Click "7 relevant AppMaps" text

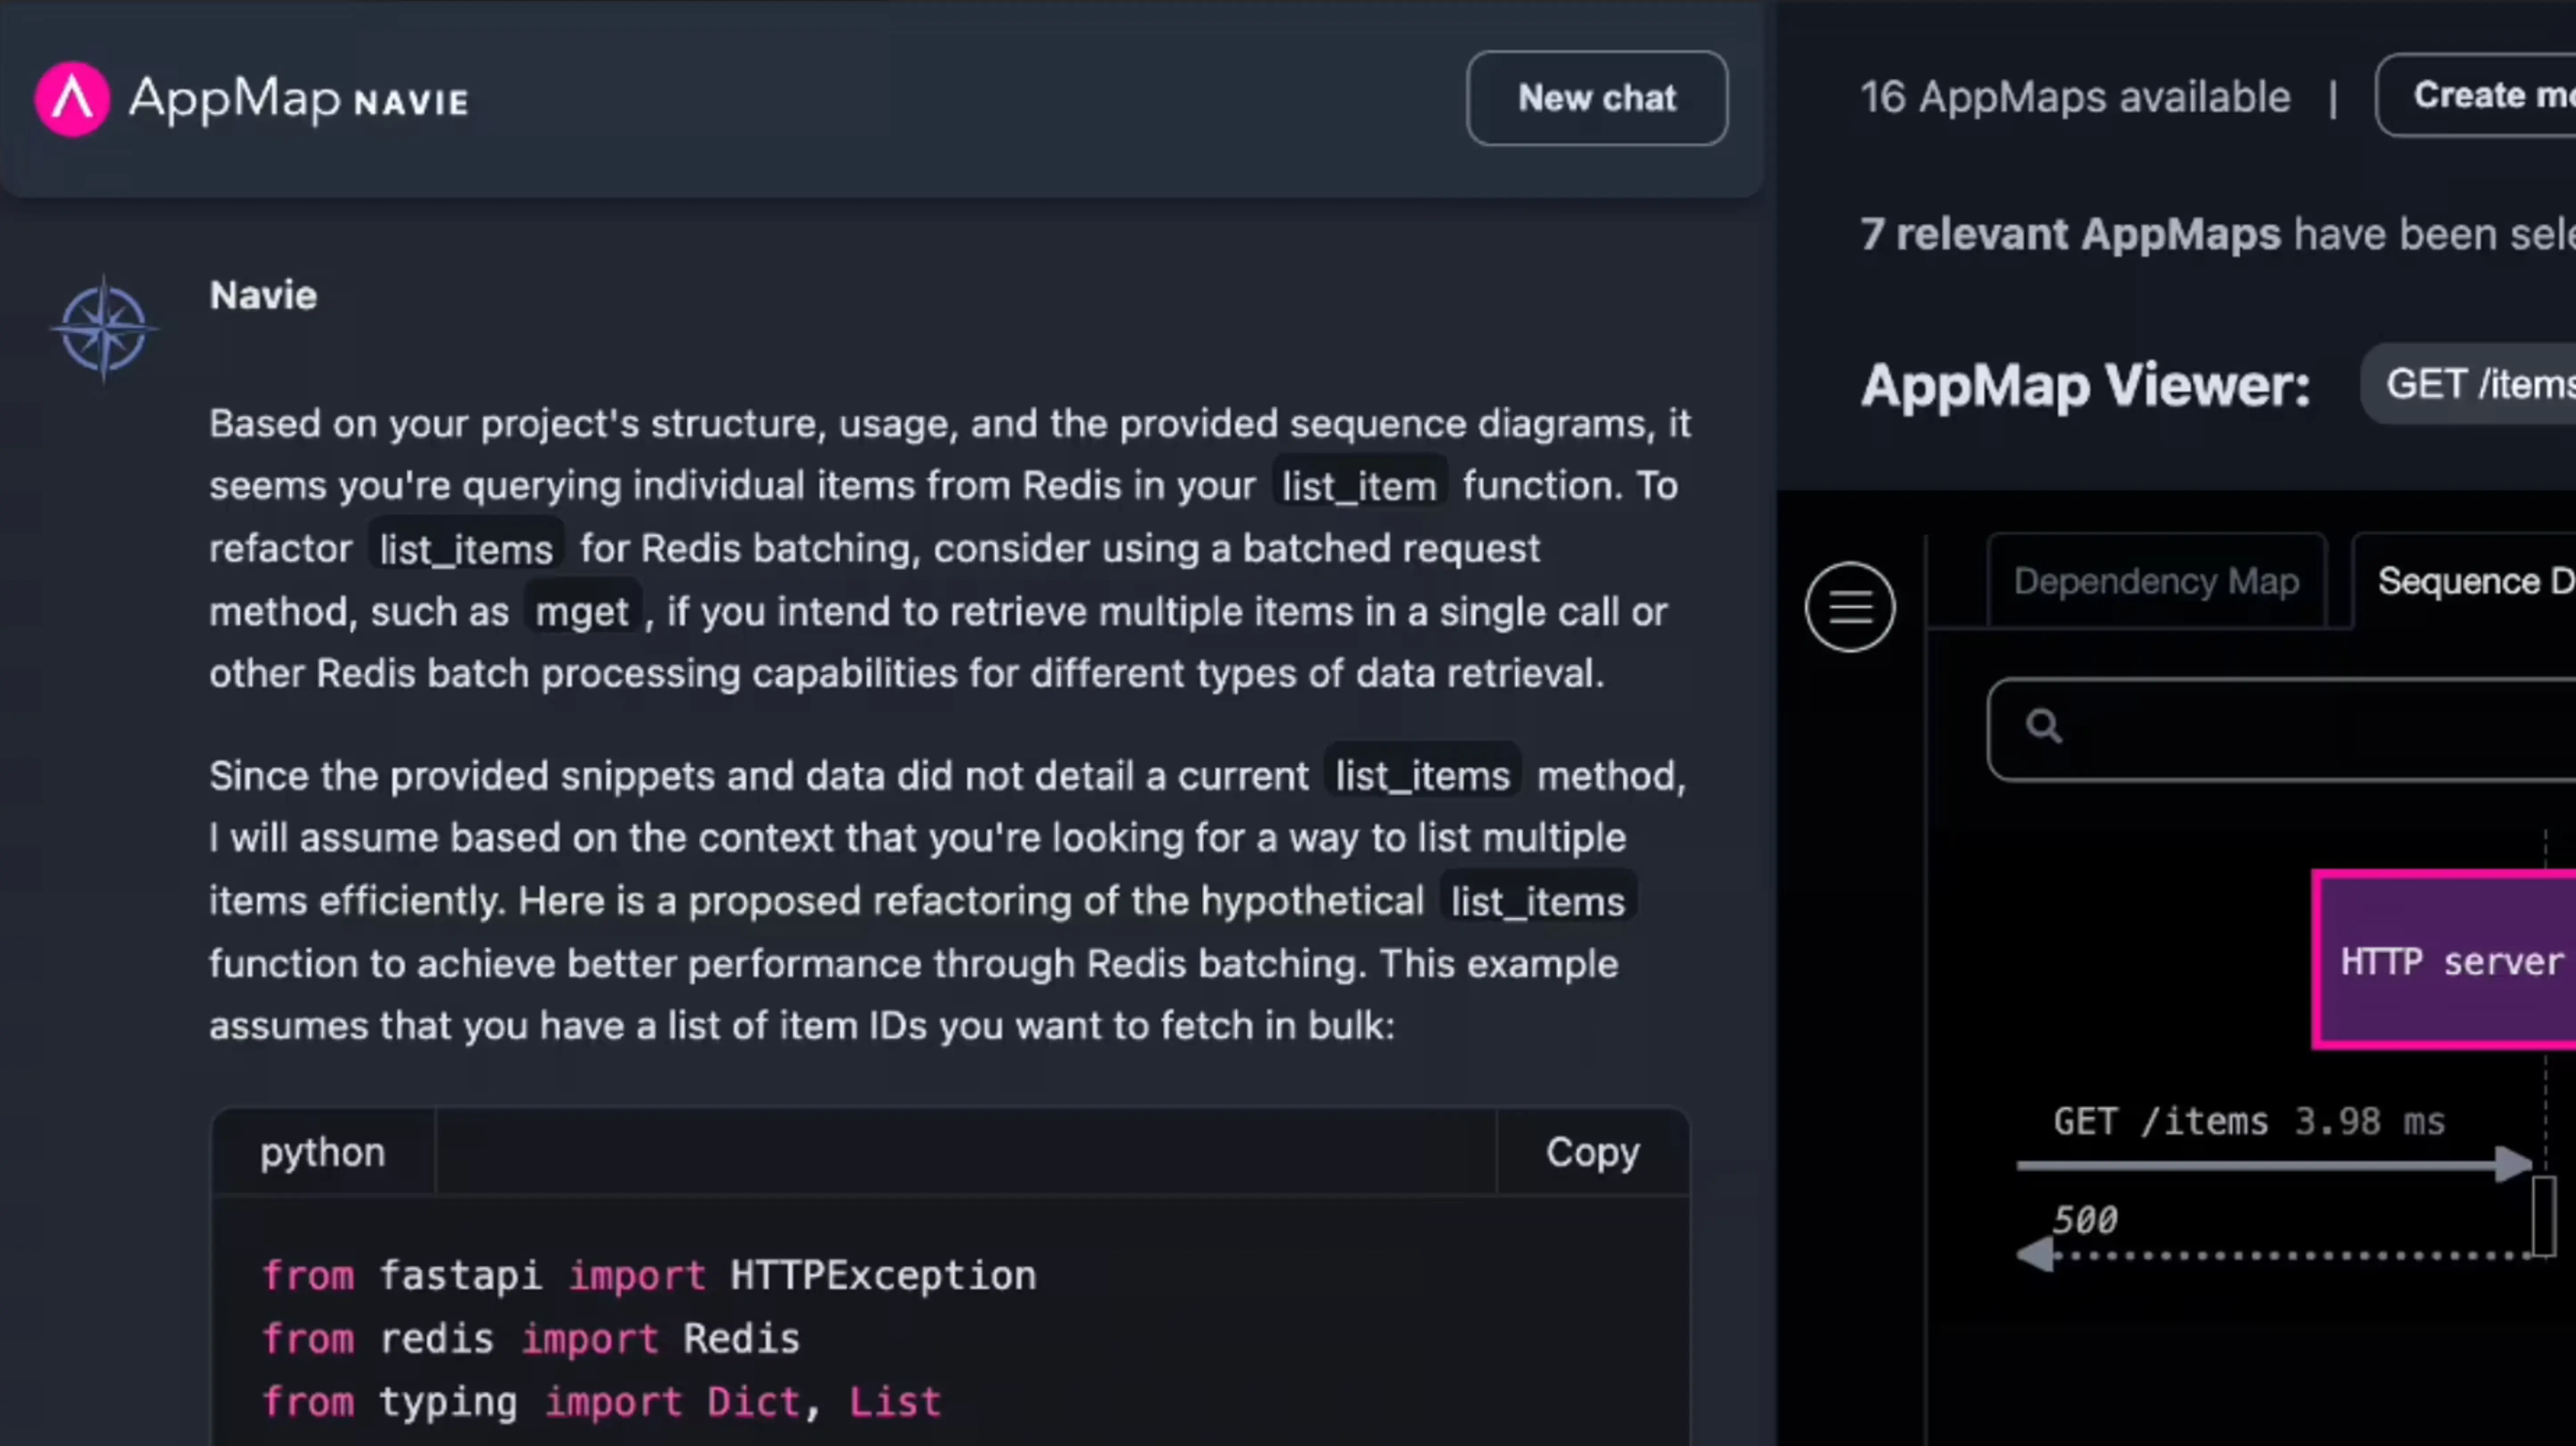point(2070,234)
